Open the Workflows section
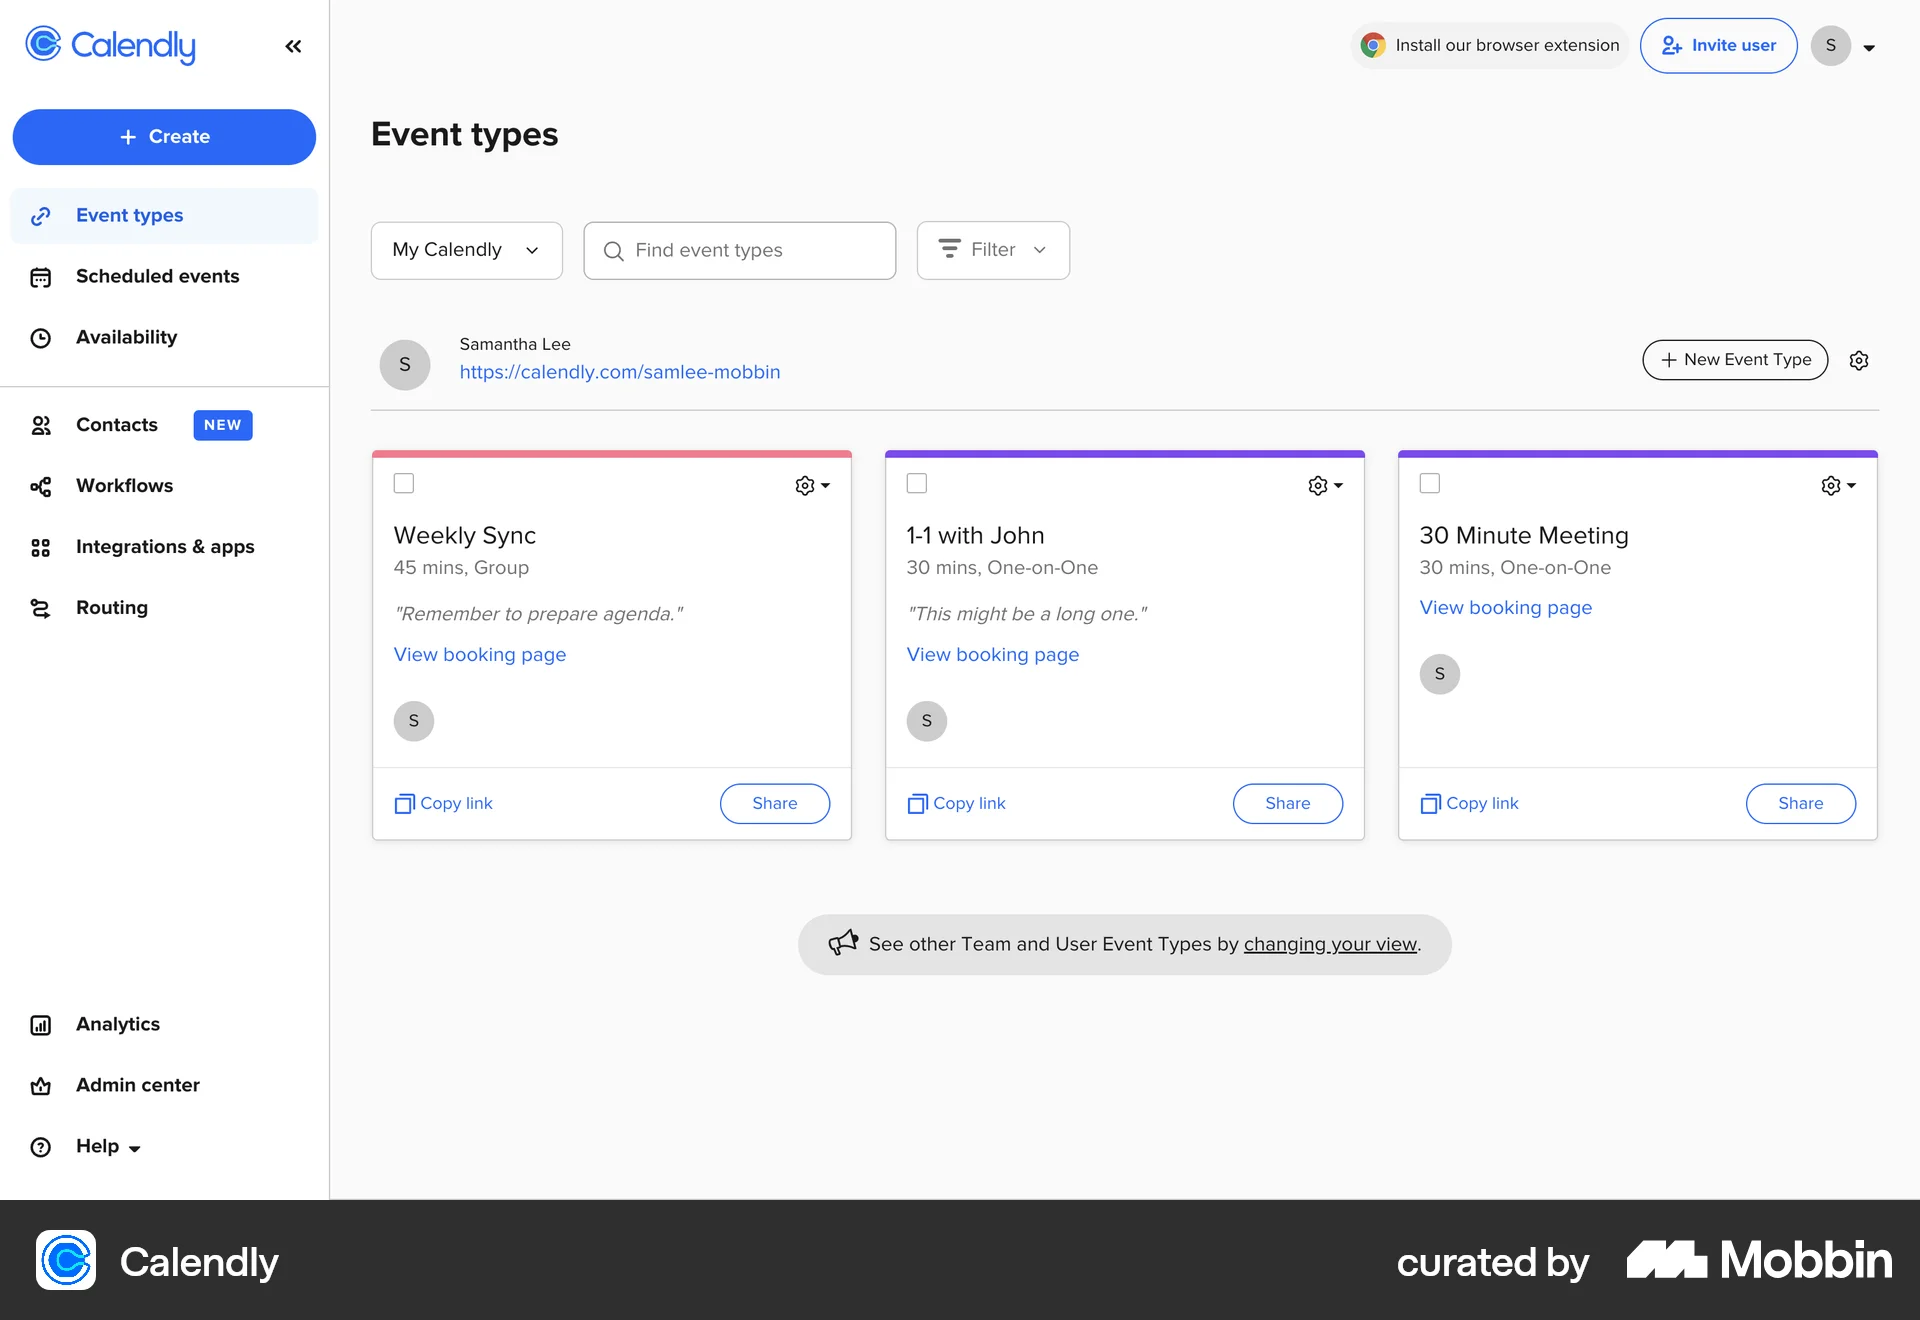Screen dimensions: 1920x1320 click(x=124, y=486)
